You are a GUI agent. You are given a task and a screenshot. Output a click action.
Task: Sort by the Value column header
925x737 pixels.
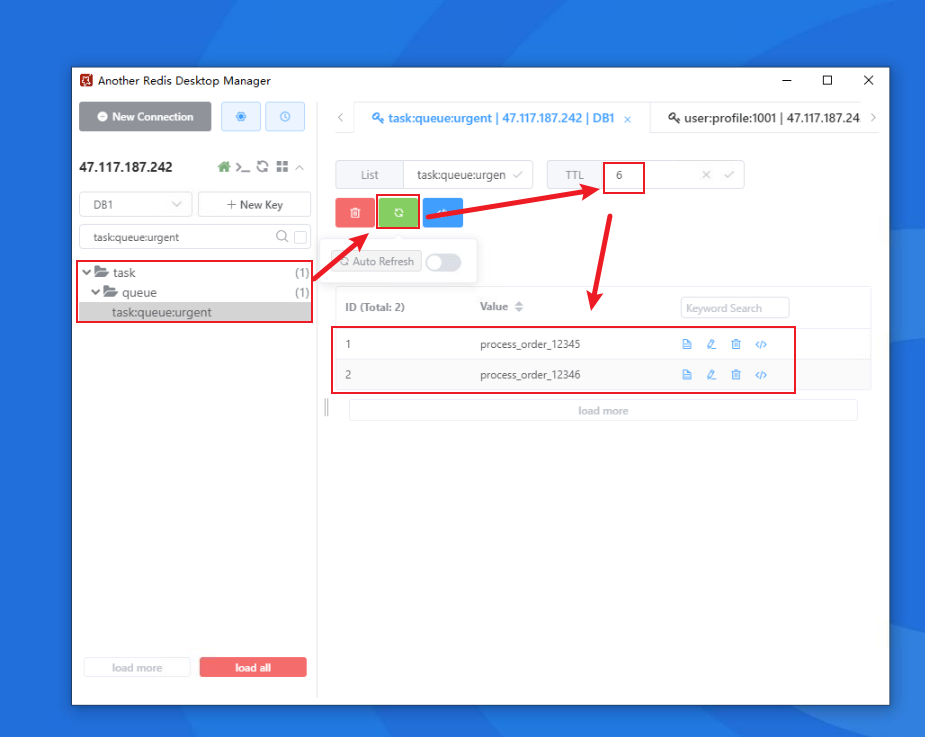point(501,307)
